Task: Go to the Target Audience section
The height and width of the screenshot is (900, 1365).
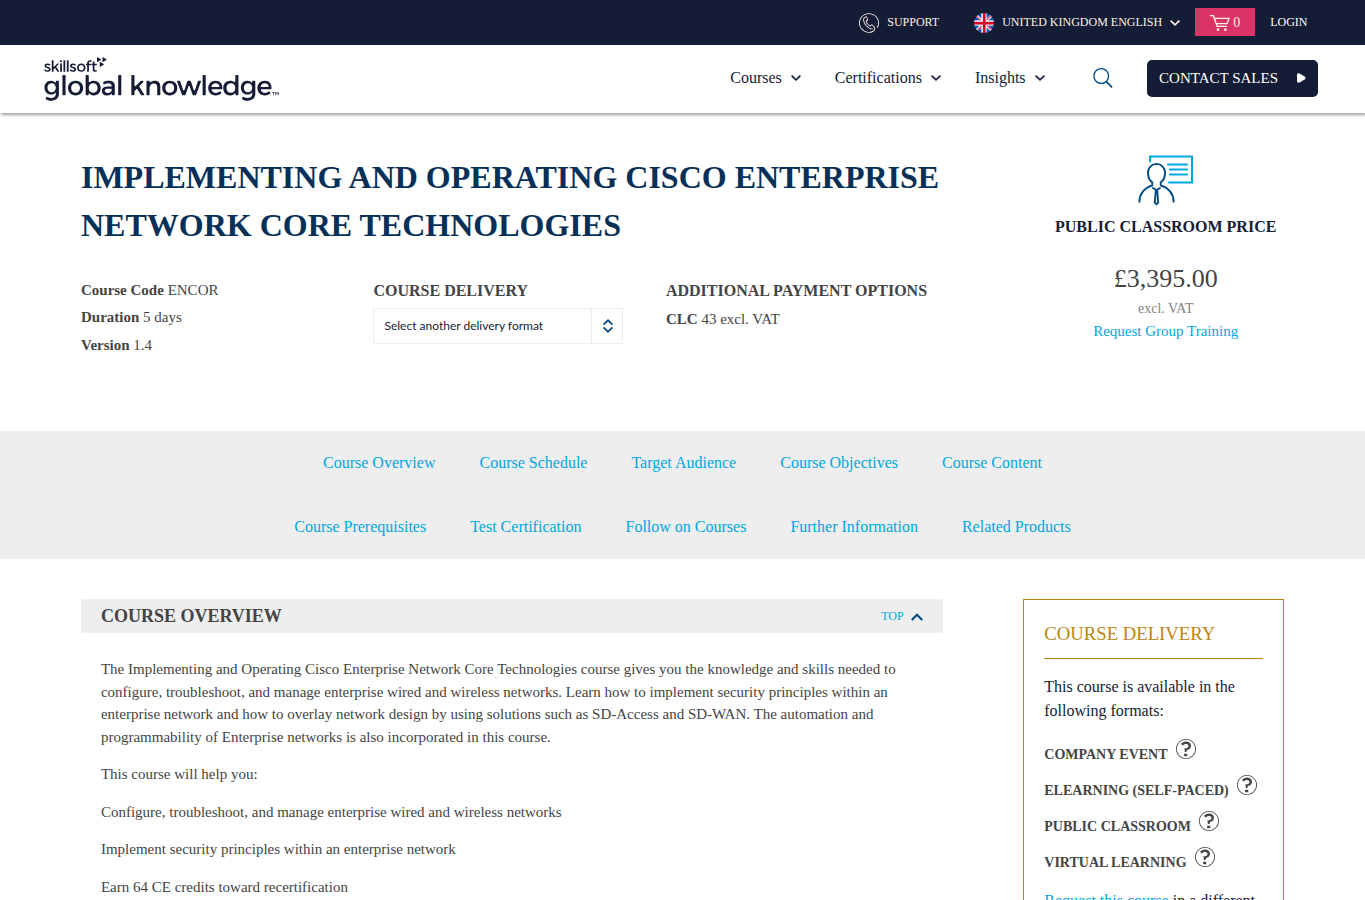Action: point(684,463)
